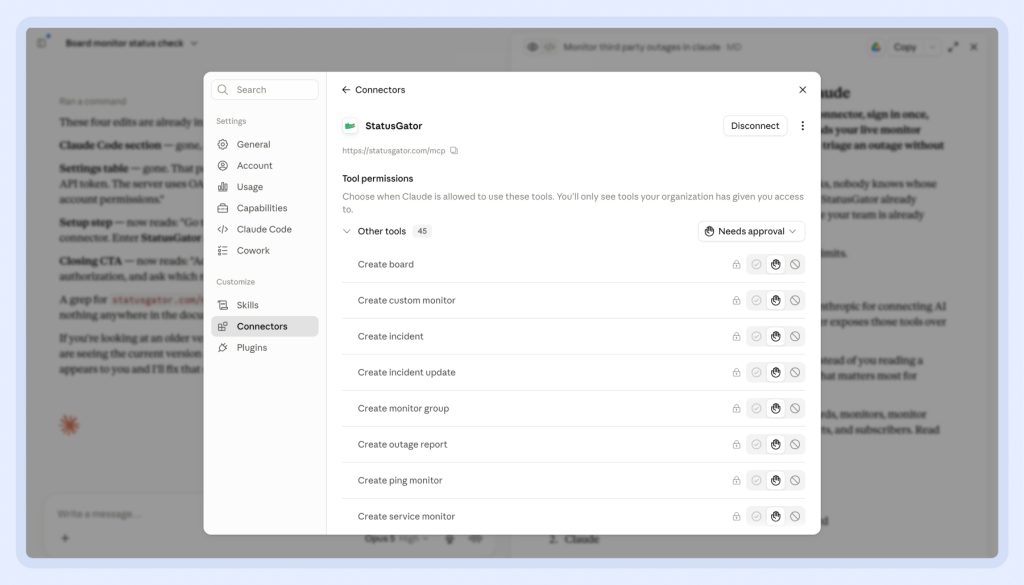Set Create board to needs approval
The height and width of the screenshot is (585, 1024).
click(x=775, y=264)
